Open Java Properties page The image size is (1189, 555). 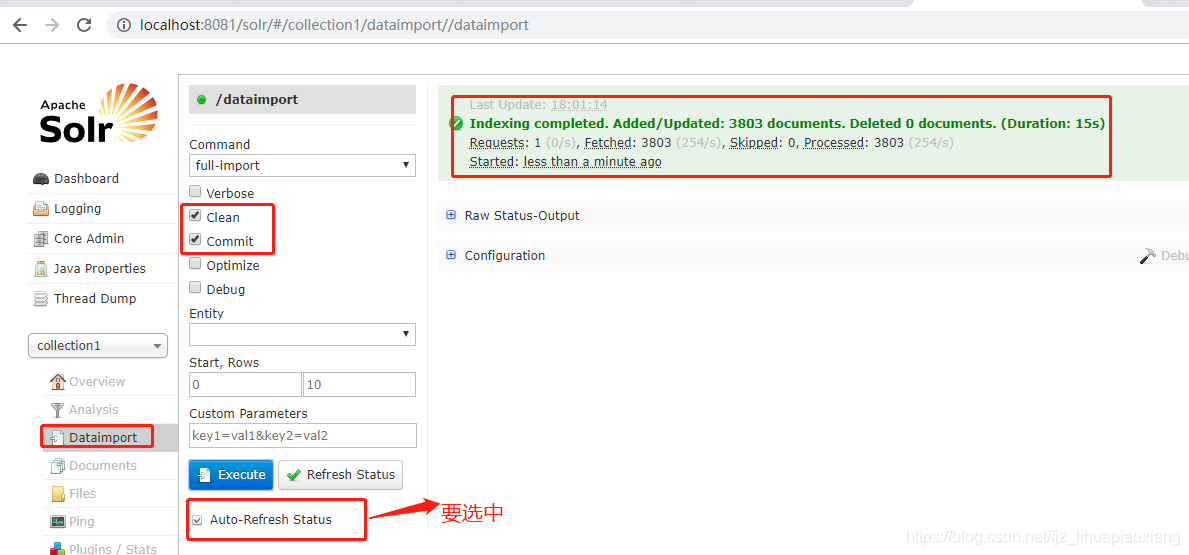point(99,268)
